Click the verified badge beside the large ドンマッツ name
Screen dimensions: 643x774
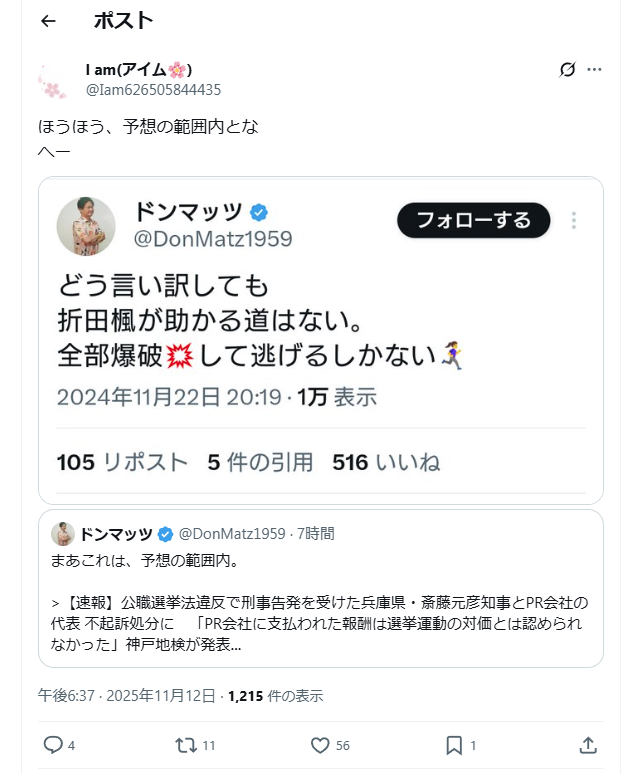tap(259, 212)
